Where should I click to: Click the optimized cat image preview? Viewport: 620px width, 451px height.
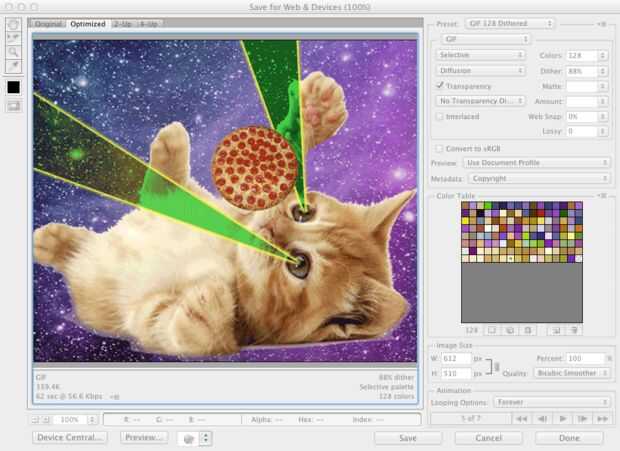[225, 201]
